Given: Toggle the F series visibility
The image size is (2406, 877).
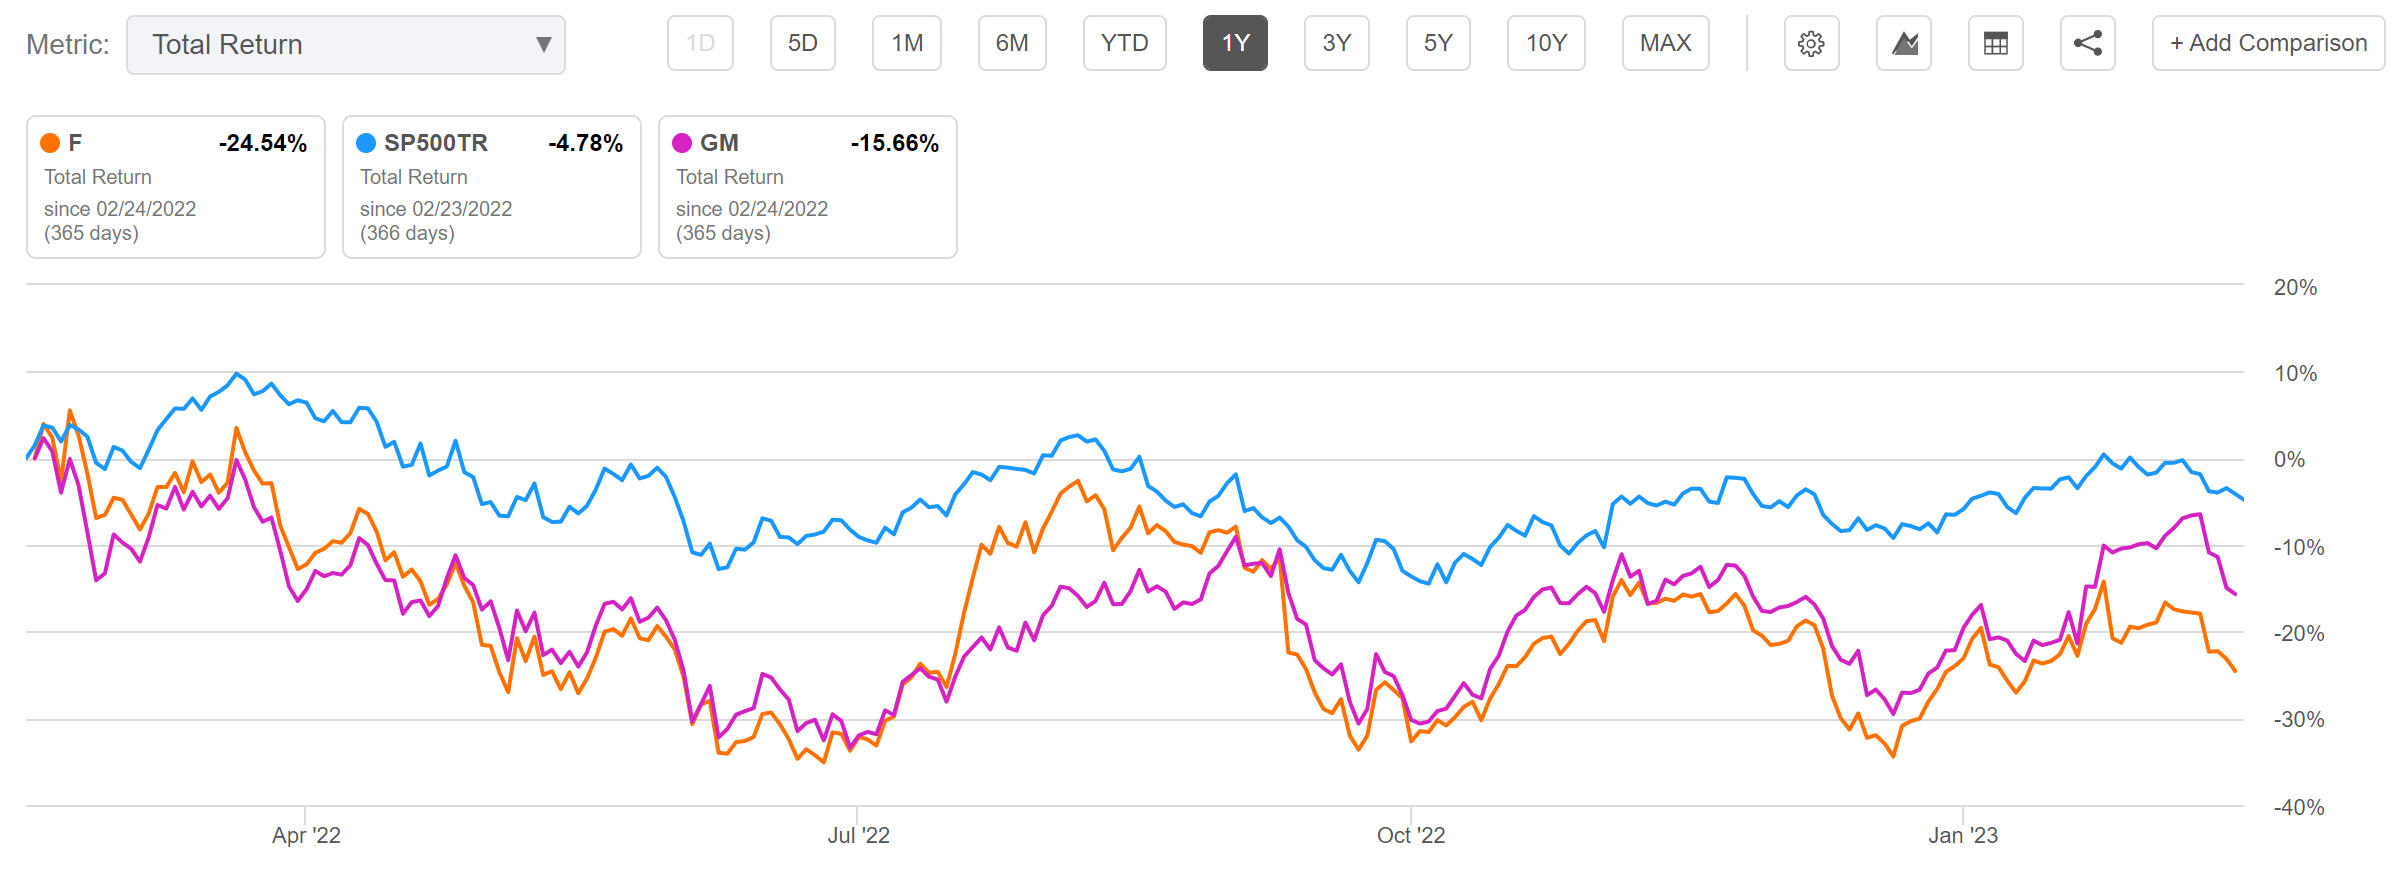Looking at the screenshot, I should (175, 187).
